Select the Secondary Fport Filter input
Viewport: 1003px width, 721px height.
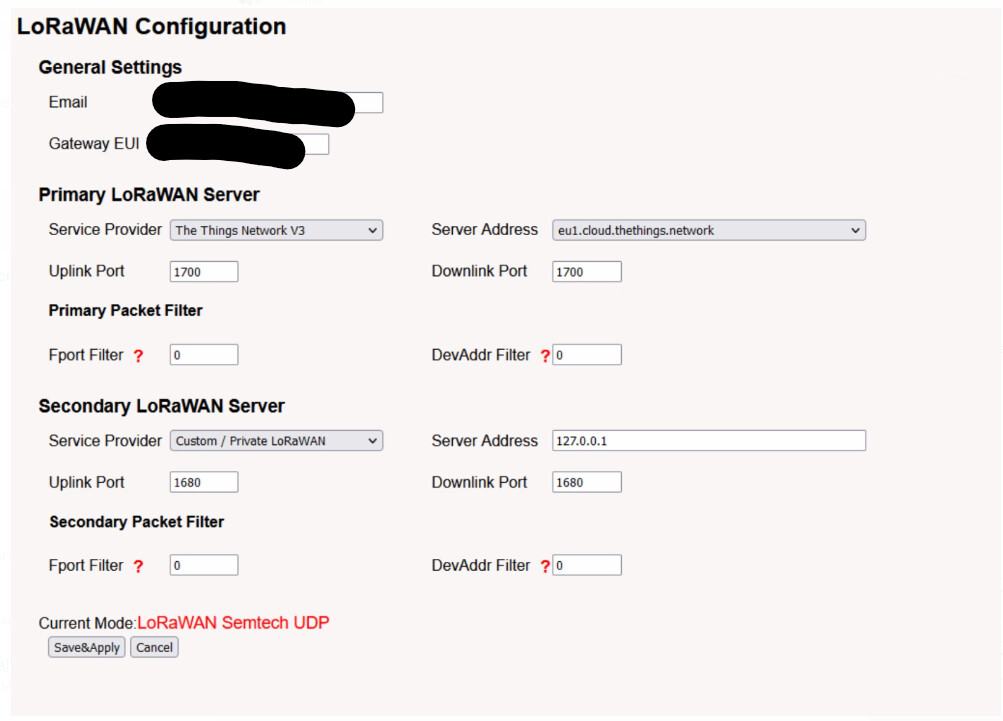point(204,566)
